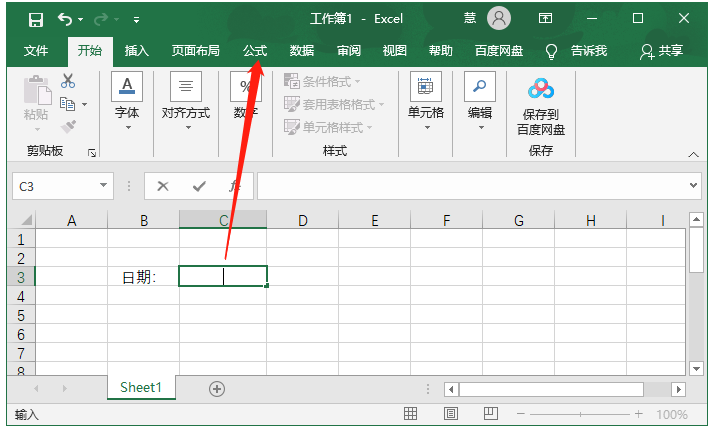Click the 100% zoom level

point(672,414)
